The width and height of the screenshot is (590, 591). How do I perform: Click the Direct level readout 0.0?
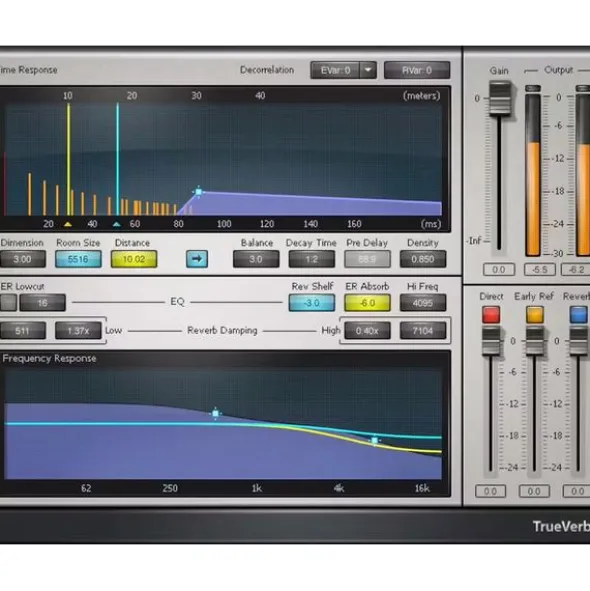tap(490, 491)
